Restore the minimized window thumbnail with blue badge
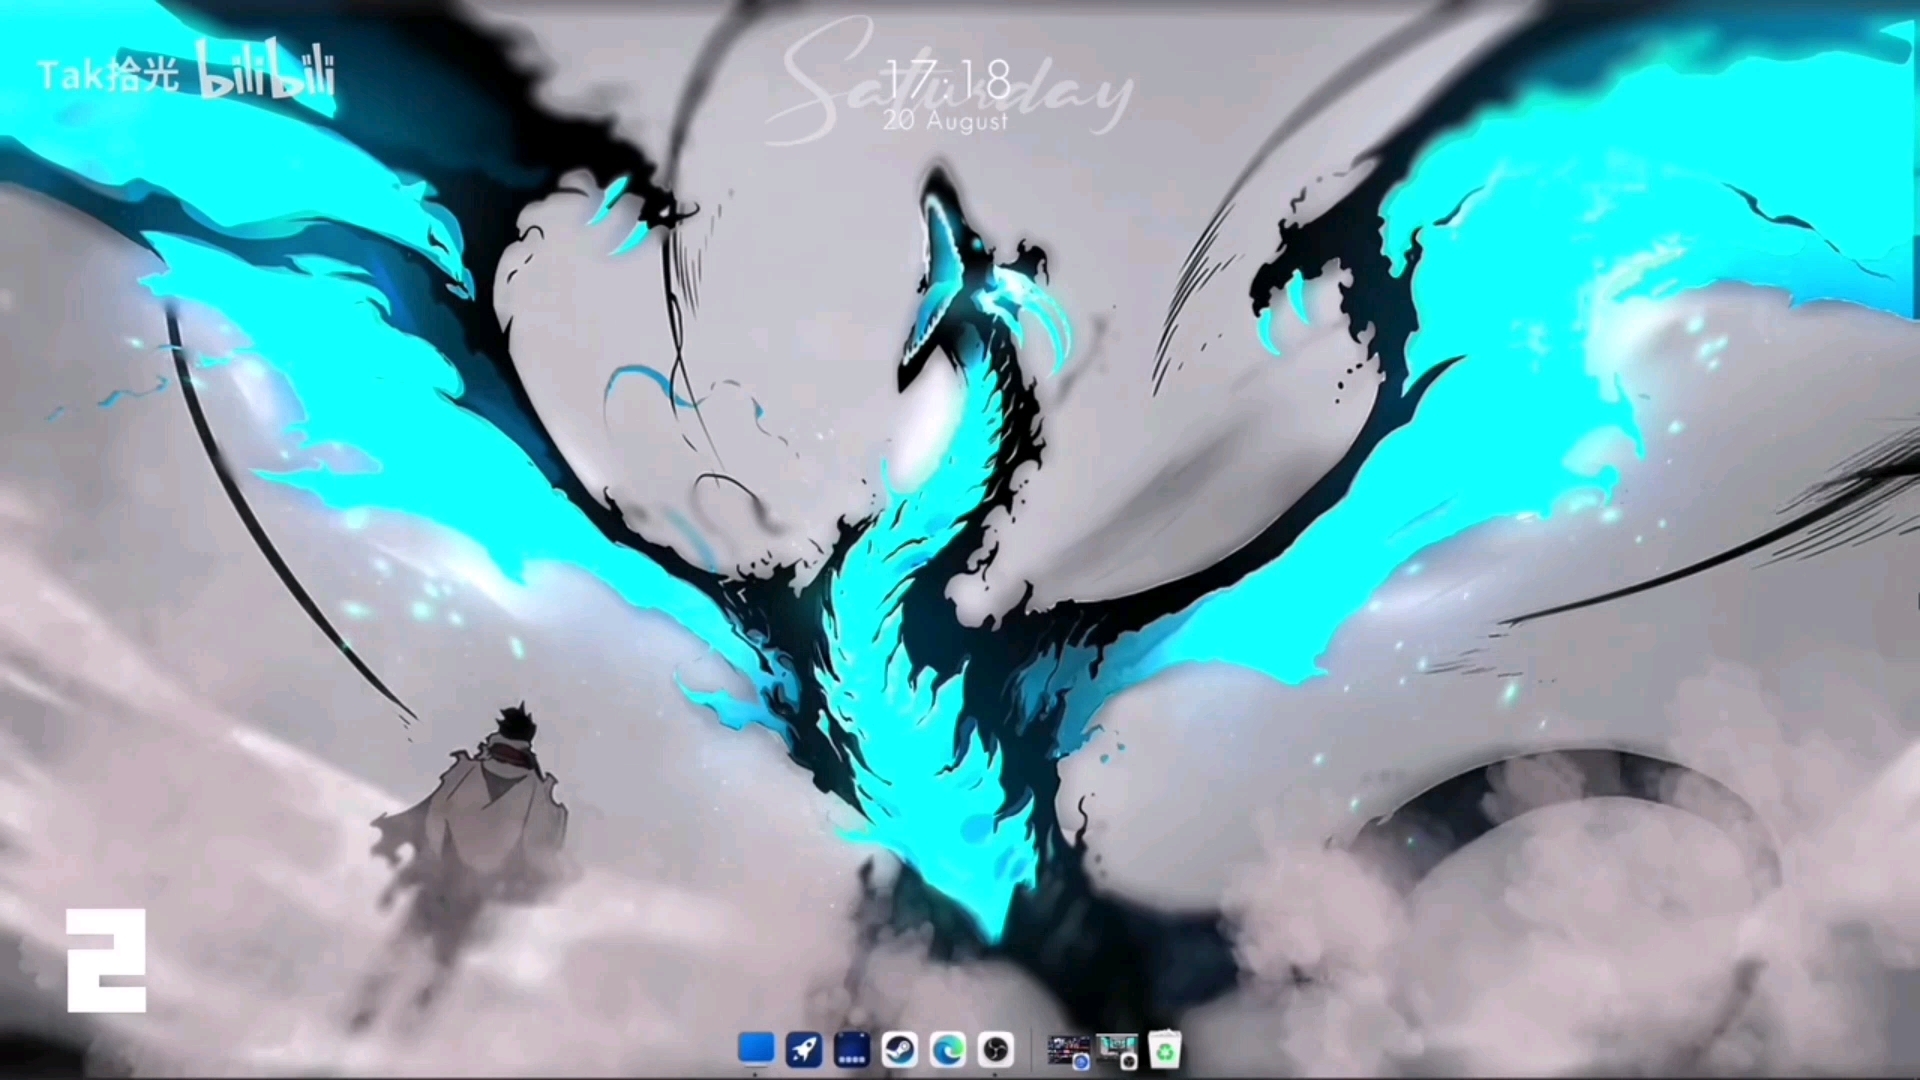 [1069, 1052]
